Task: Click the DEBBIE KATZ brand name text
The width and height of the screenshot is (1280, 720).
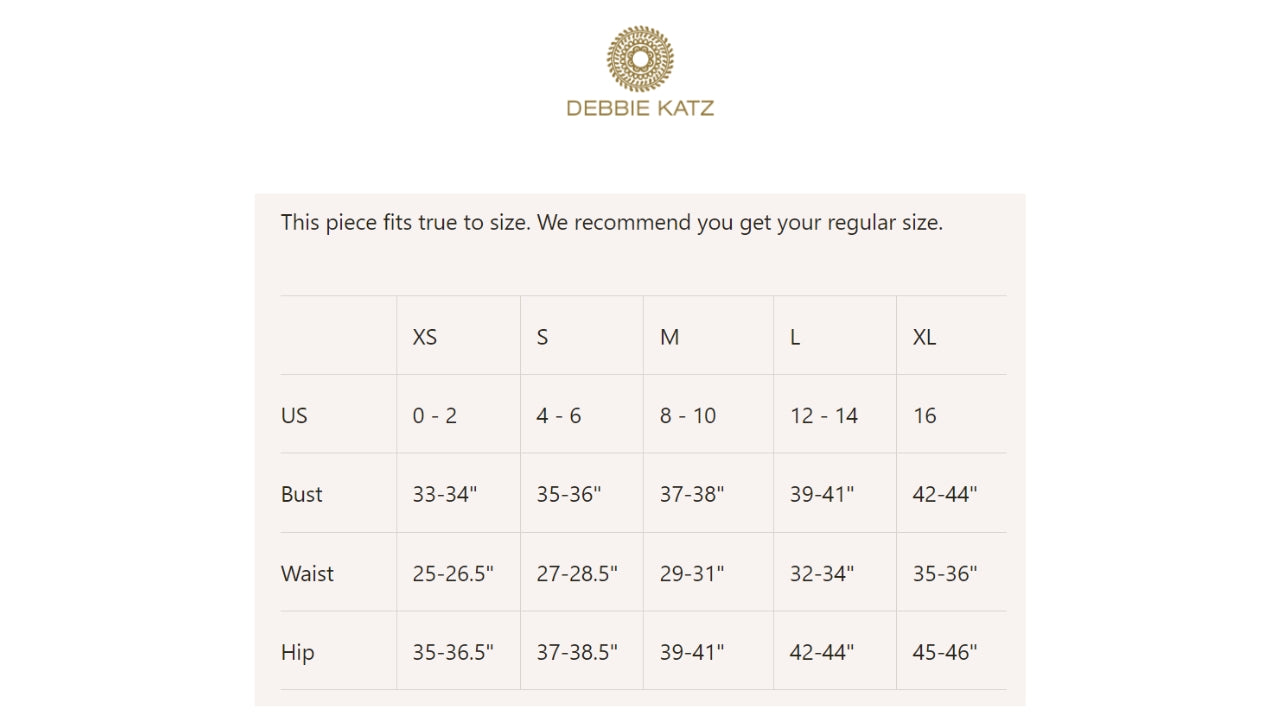Action: click(640, 108)
